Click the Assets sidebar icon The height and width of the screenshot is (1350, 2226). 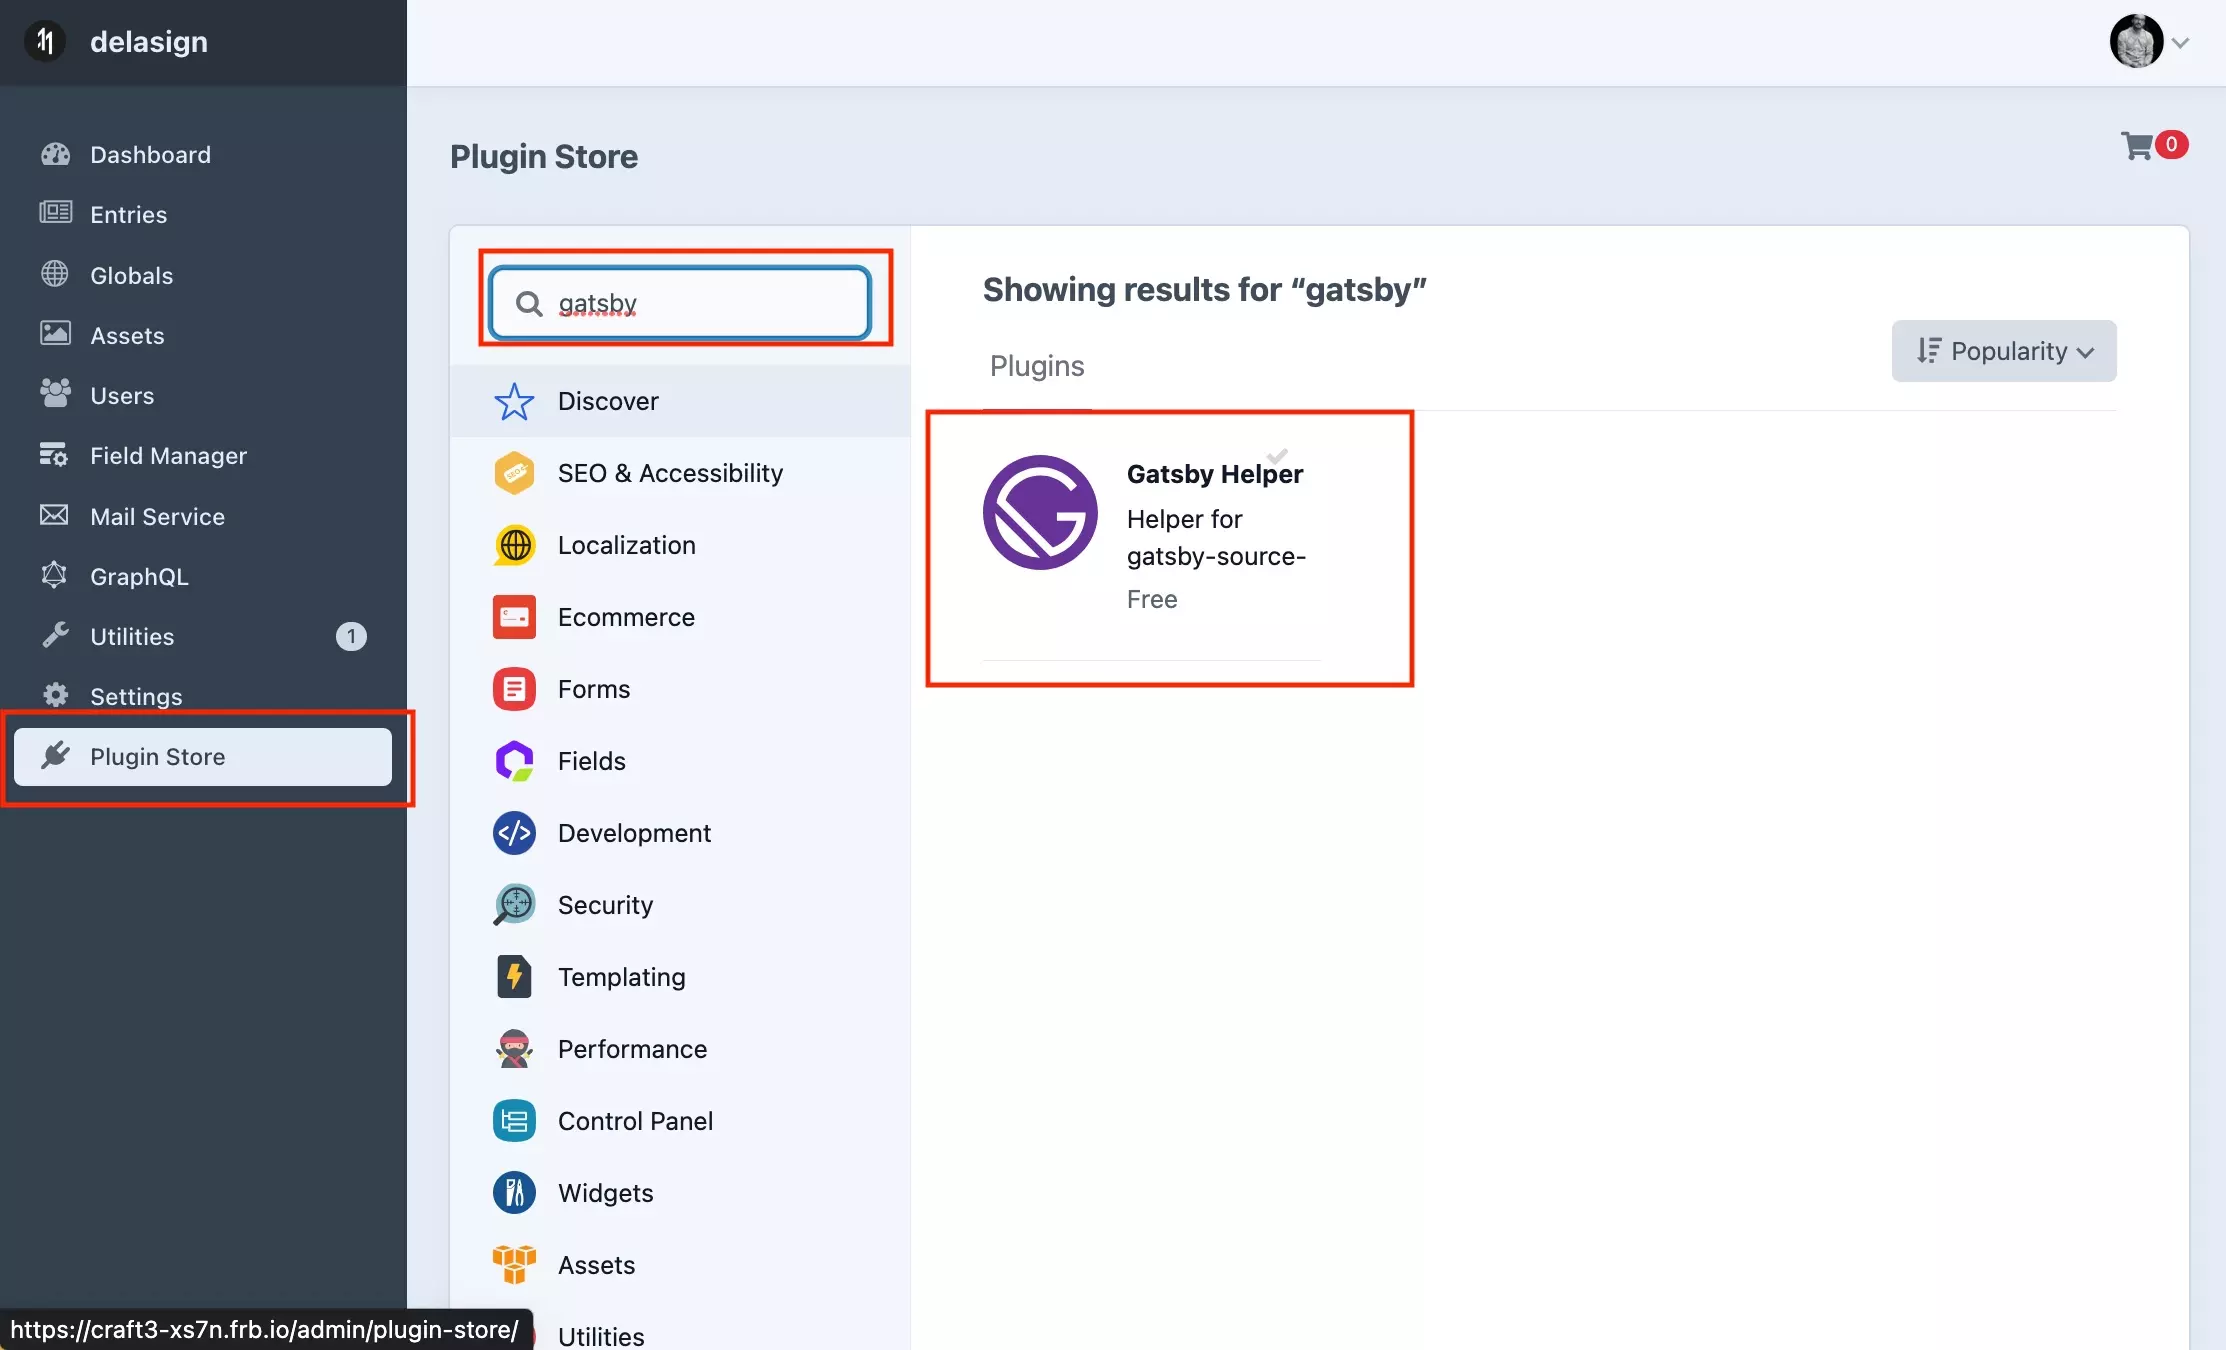click(56, 334)
